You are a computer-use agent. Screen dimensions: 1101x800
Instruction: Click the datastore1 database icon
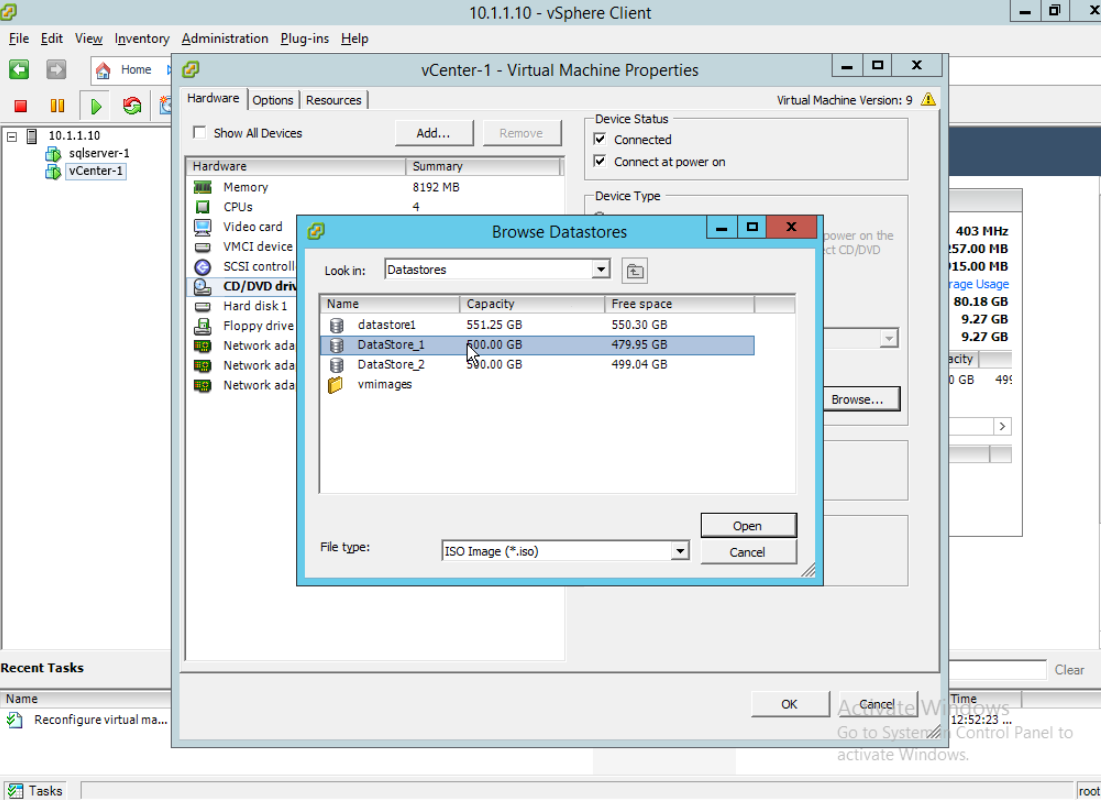click(337, 325)
